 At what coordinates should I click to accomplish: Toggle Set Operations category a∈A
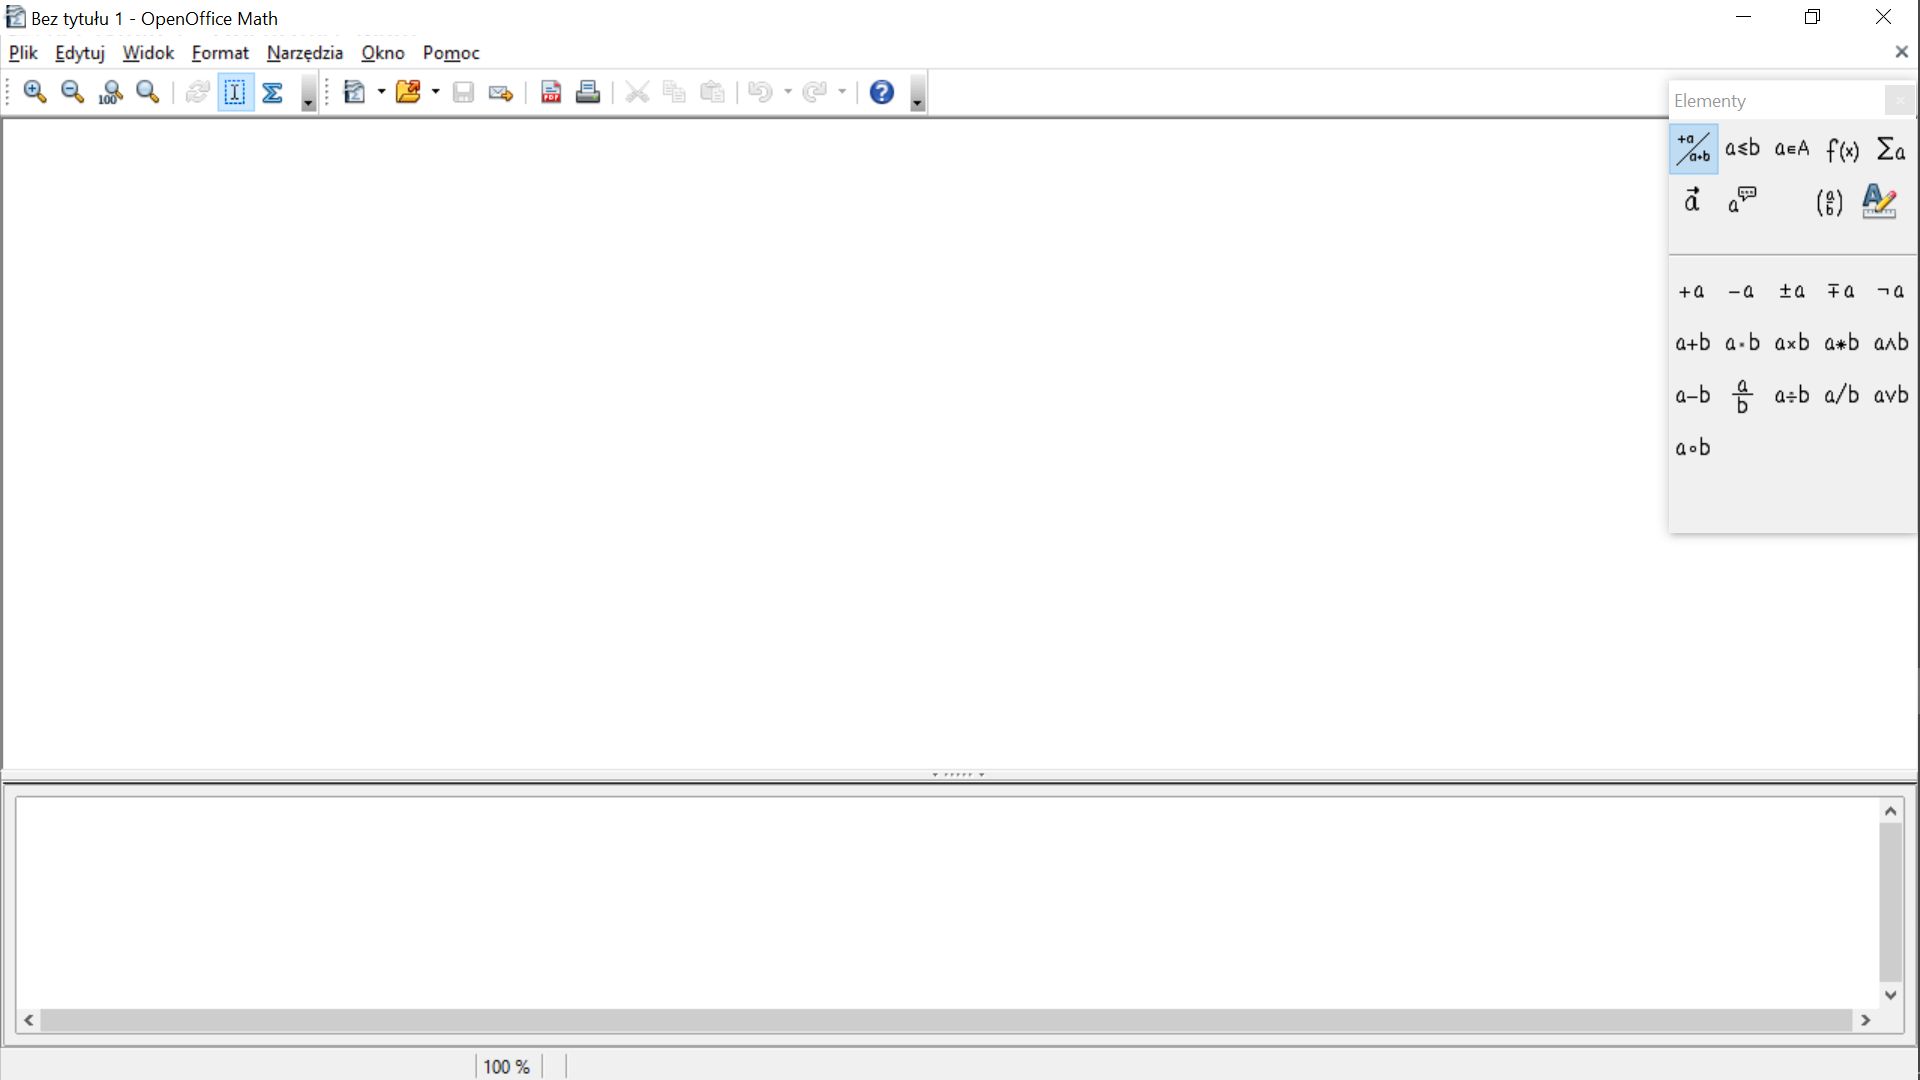[1791, 149]
